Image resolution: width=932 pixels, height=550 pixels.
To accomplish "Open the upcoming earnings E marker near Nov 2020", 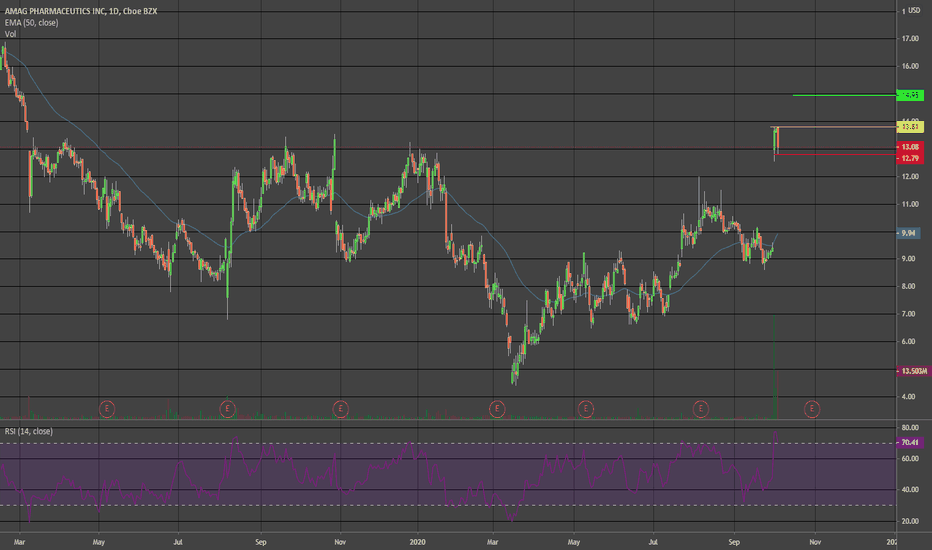I will pos(812,408).
